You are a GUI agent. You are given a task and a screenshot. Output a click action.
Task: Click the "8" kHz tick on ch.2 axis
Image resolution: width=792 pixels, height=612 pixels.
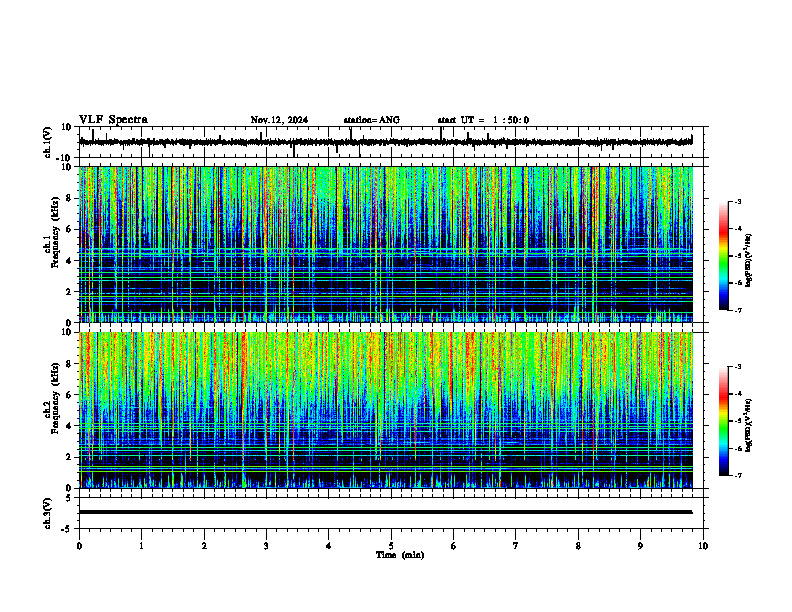[x=69, y=364]
